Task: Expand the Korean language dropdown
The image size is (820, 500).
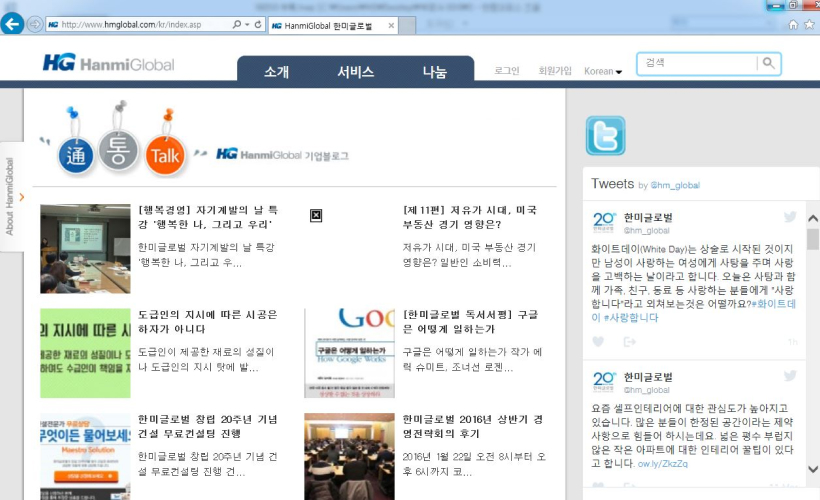Action: [x=603, y=71]
